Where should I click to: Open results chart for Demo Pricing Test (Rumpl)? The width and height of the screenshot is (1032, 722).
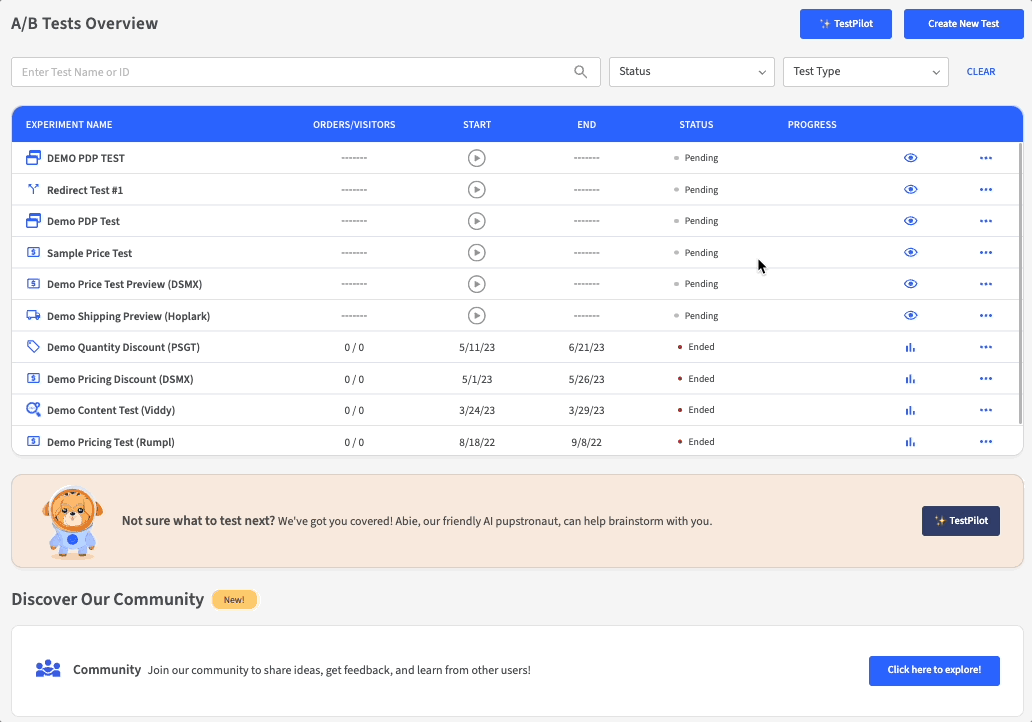[910, 442]
